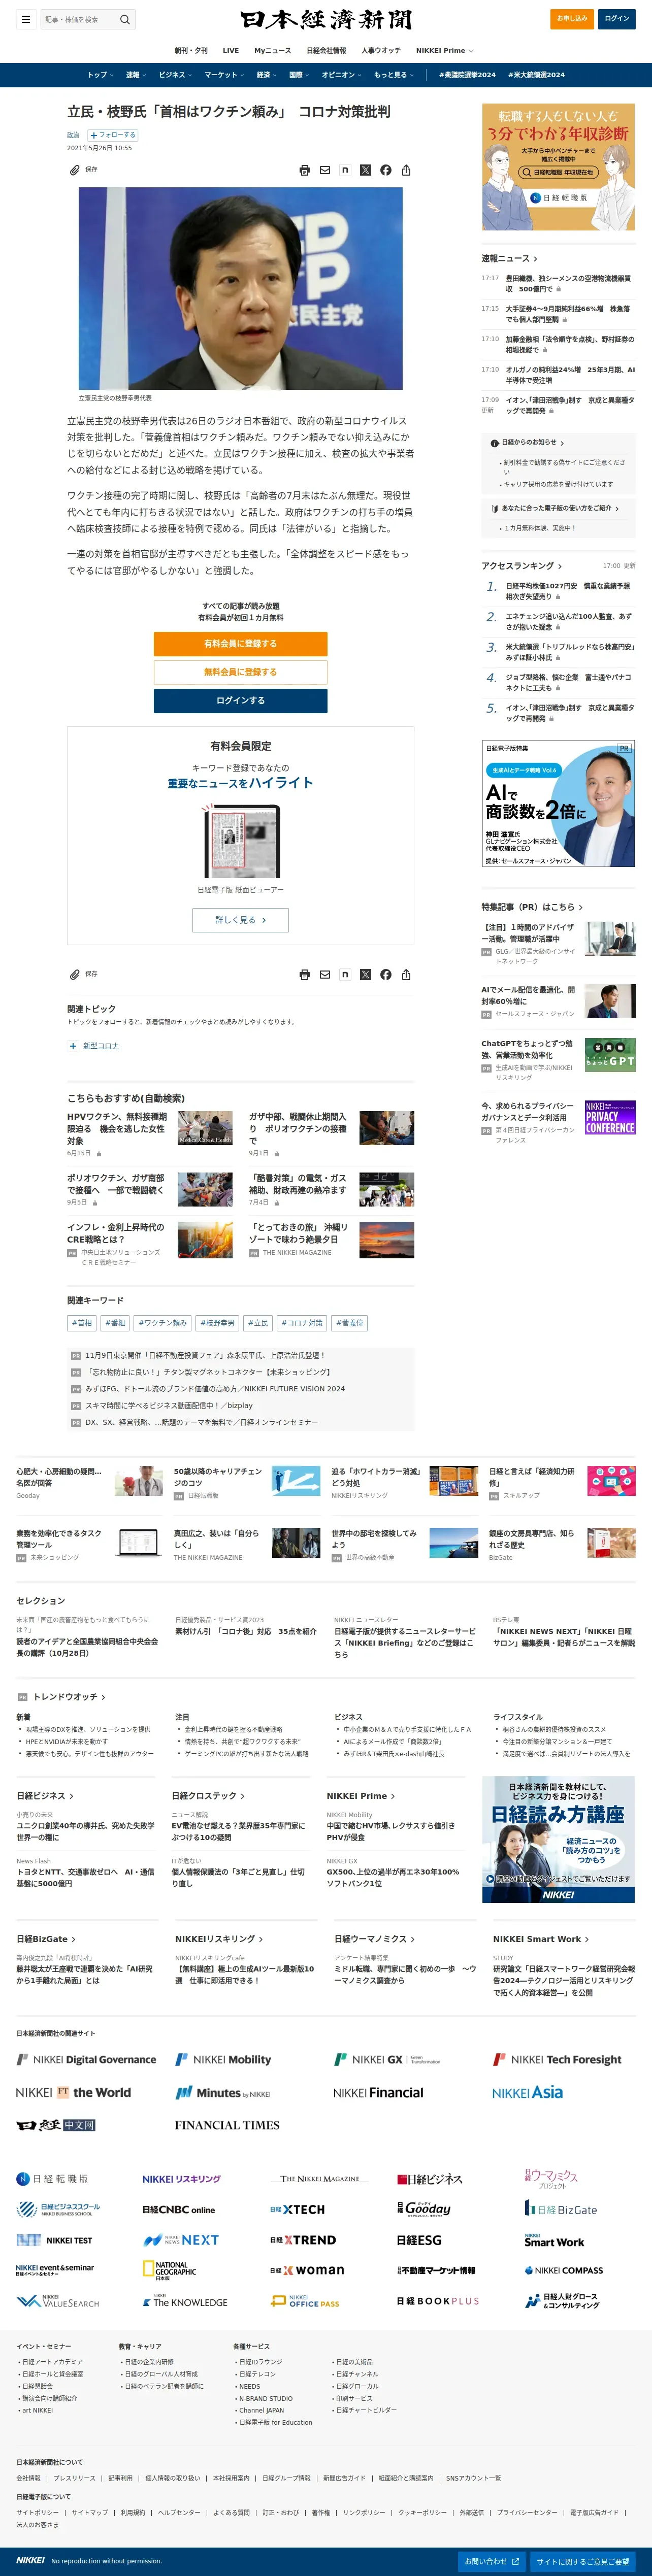Share on Facebook using bottom icon

pyautogui.click(x=386, y=974)
